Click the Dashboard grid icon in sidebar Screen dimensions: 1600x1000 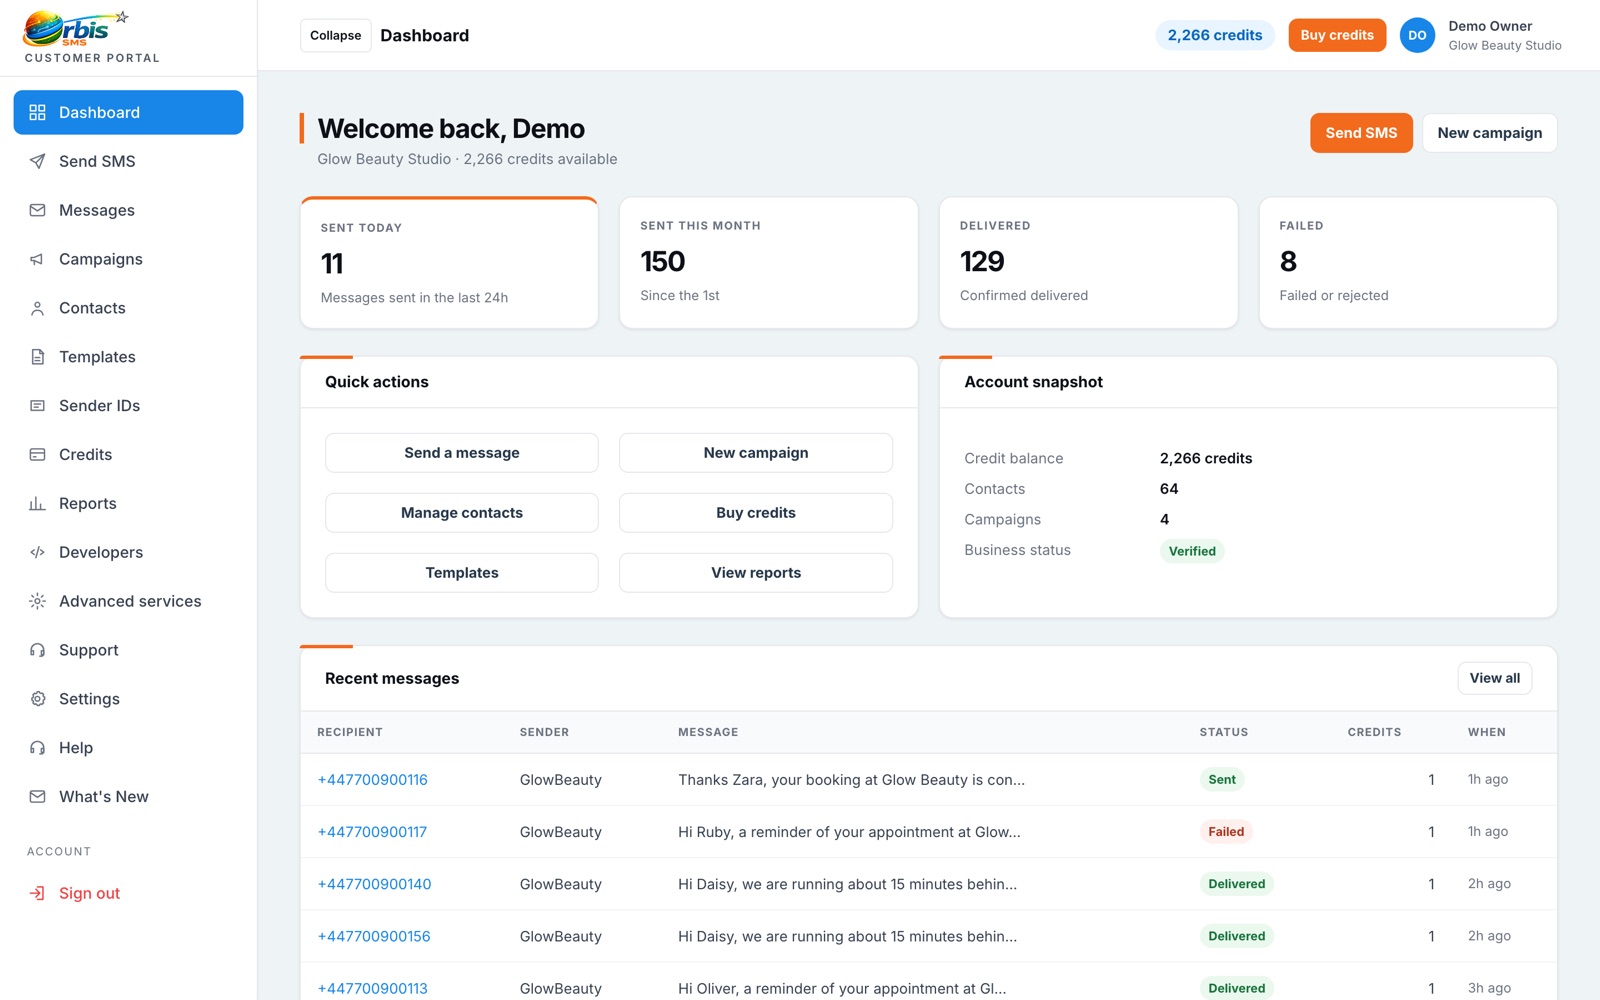[37, 112]
